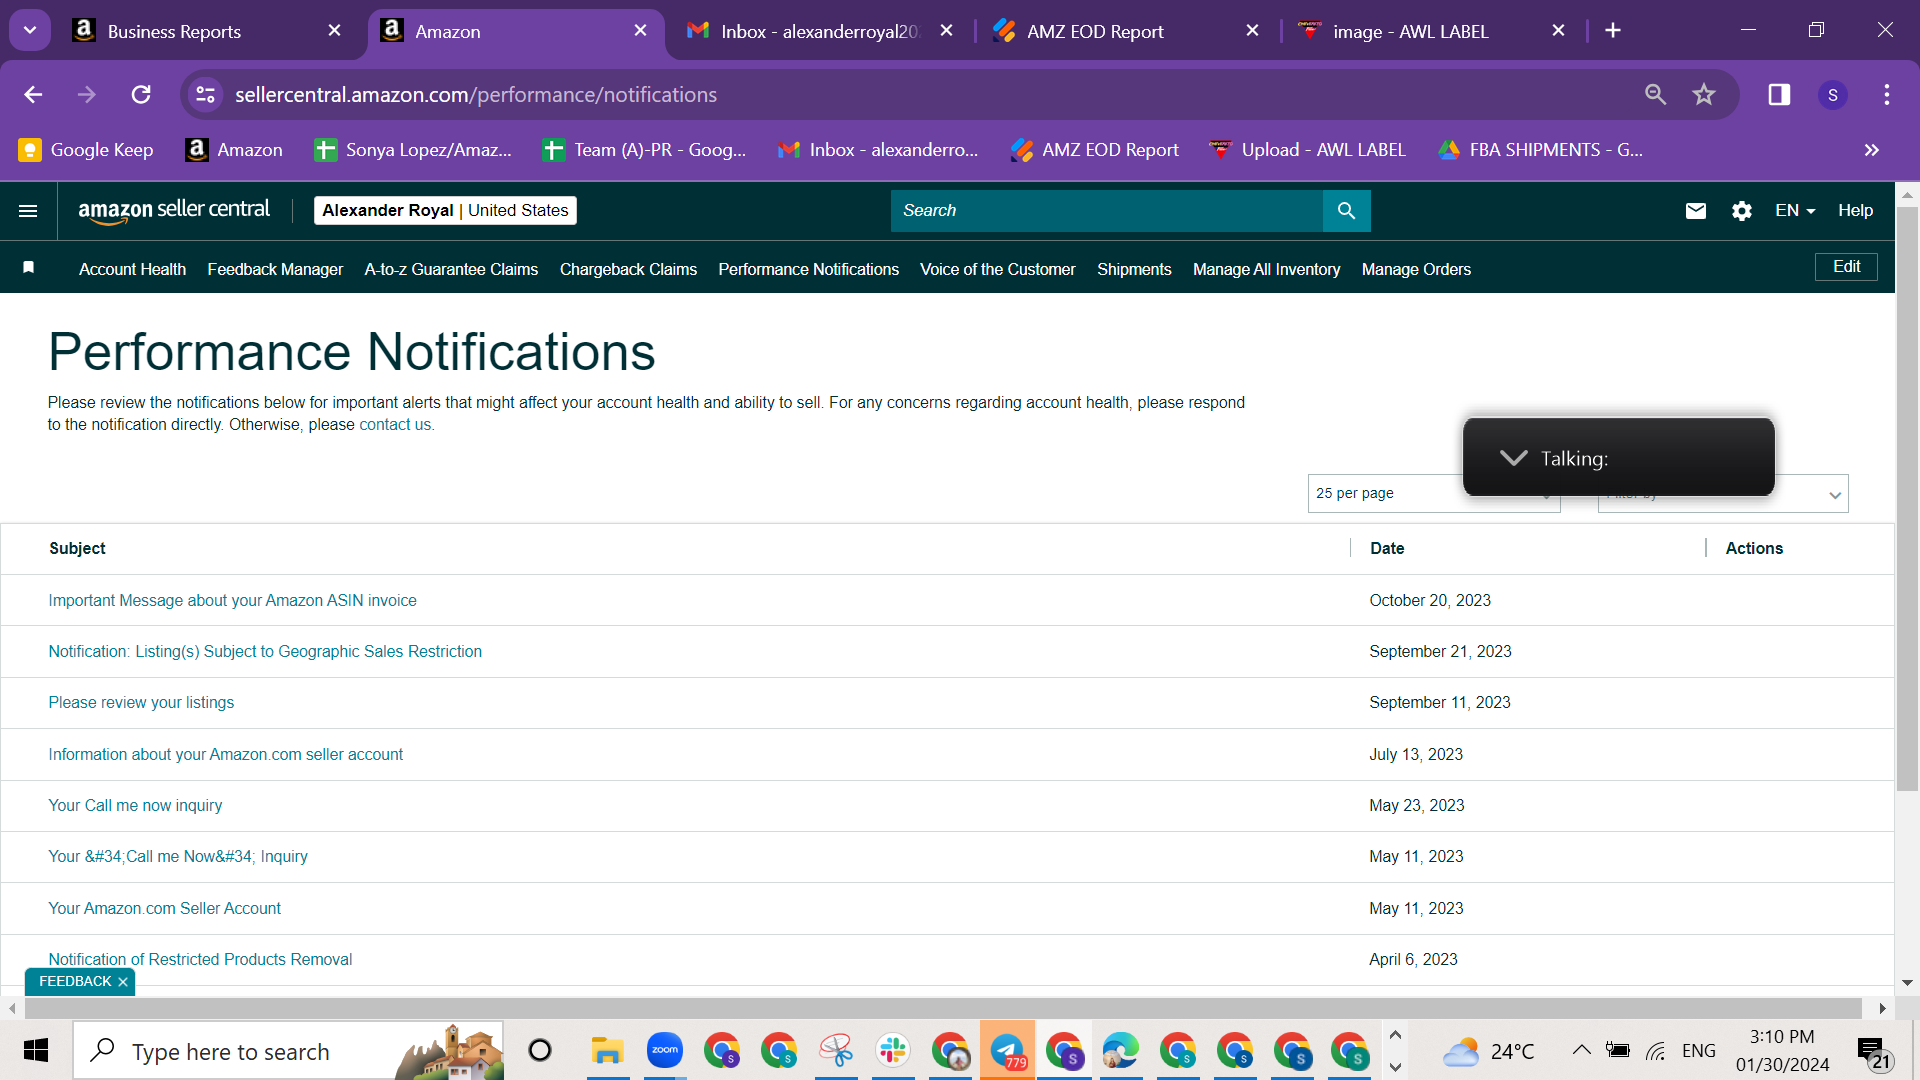Open the Windows notification center
The width and height of the screenshot is (1920, 1080).
pos(1873,1052)
